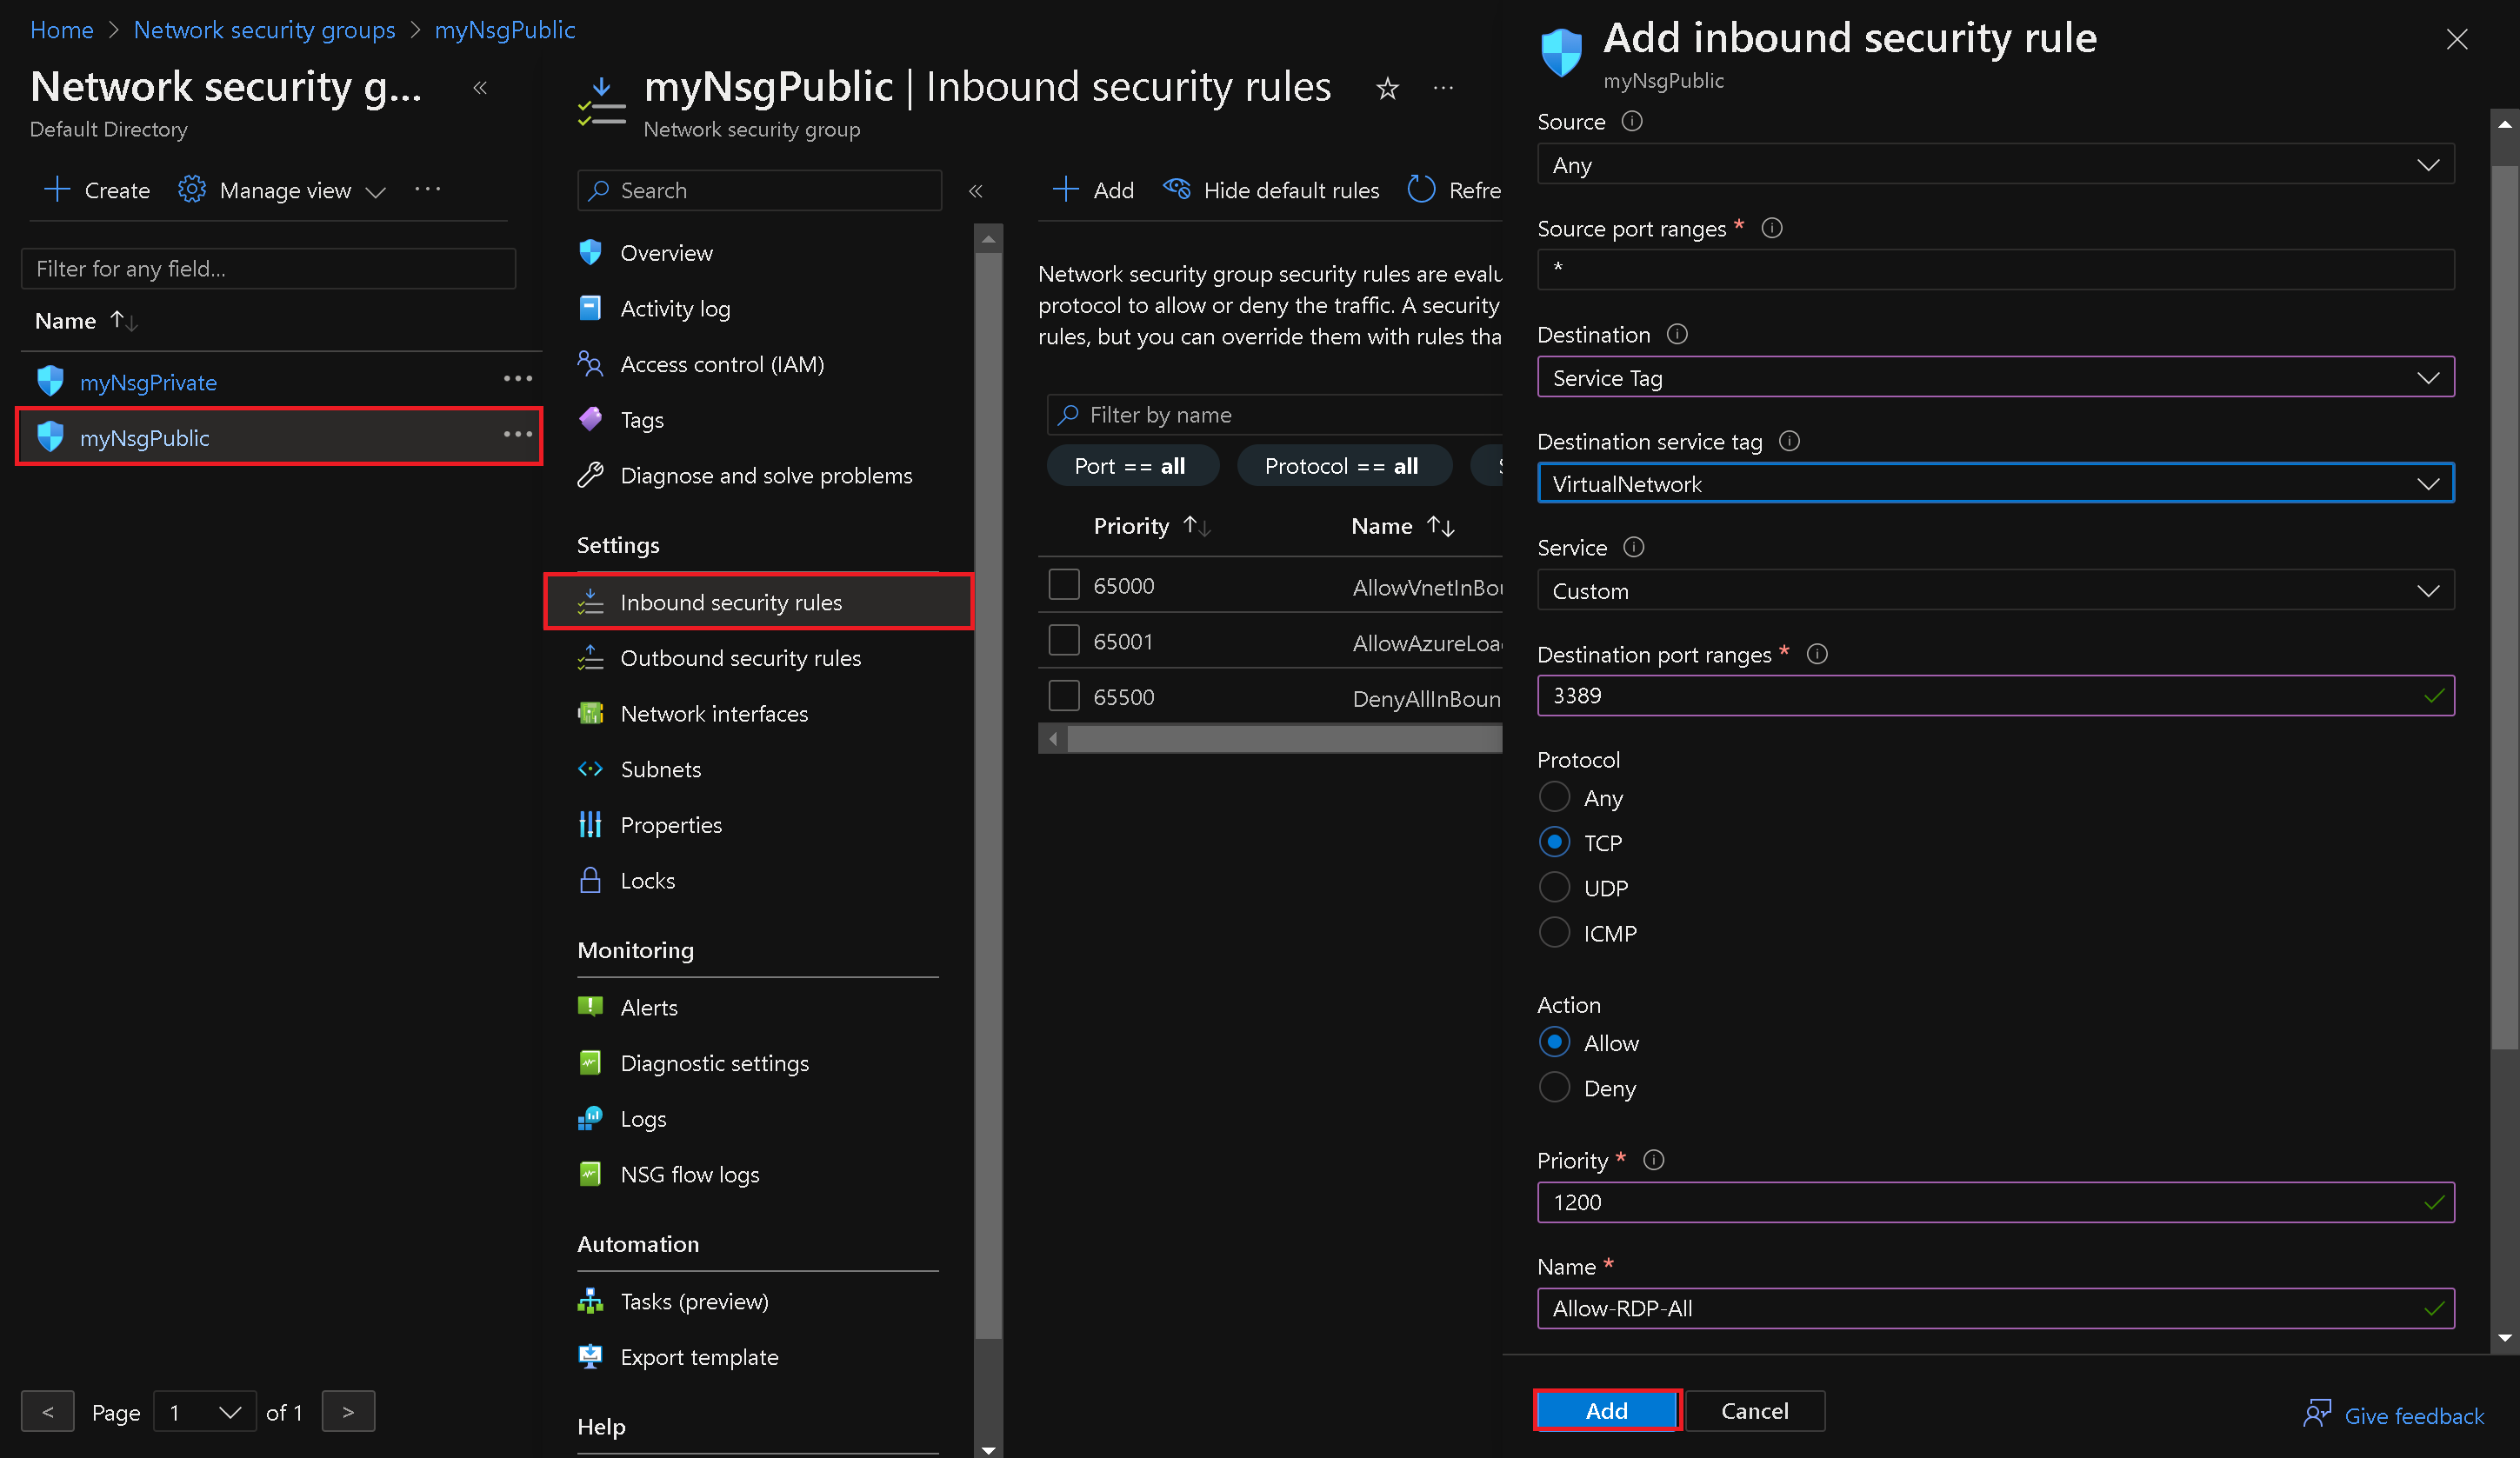
Task: Set the Action to Deny
Action: pos(1554,1088)
